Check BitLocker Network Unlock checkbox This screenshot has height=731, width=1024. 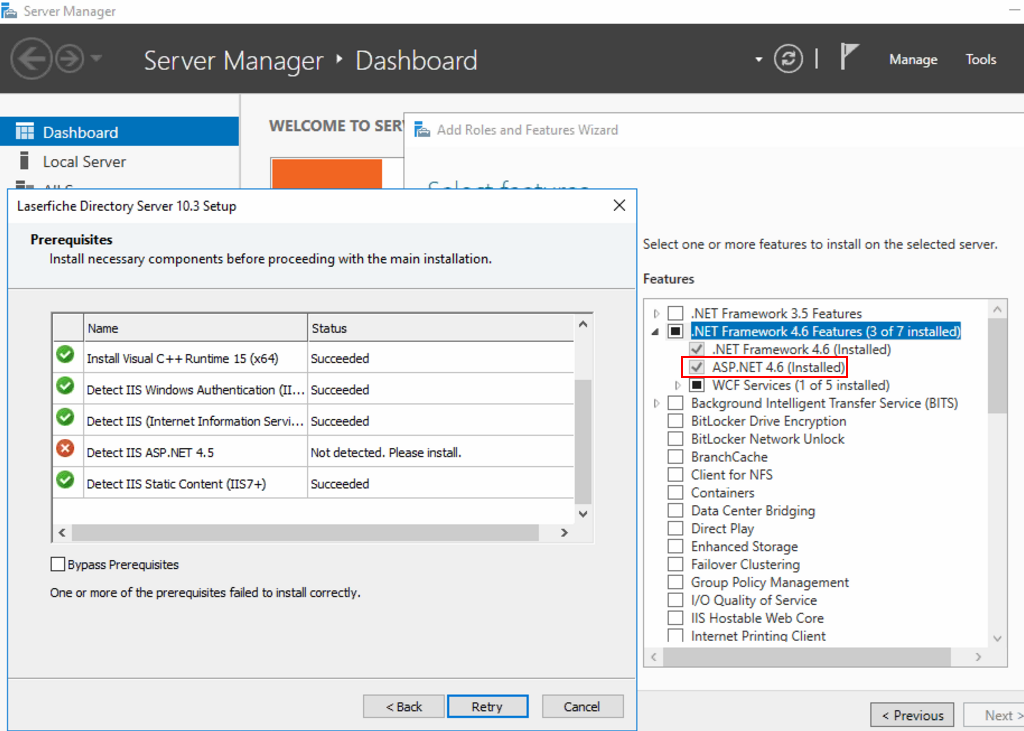pyautogui.click(x=675, y=439)
